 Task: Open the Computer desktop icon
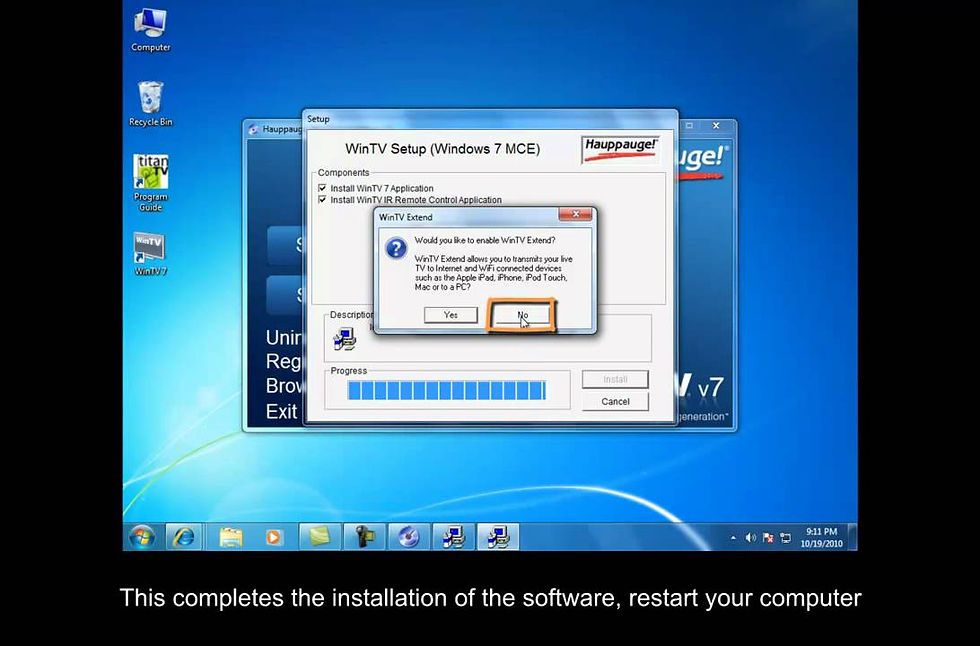pos(151,30)
